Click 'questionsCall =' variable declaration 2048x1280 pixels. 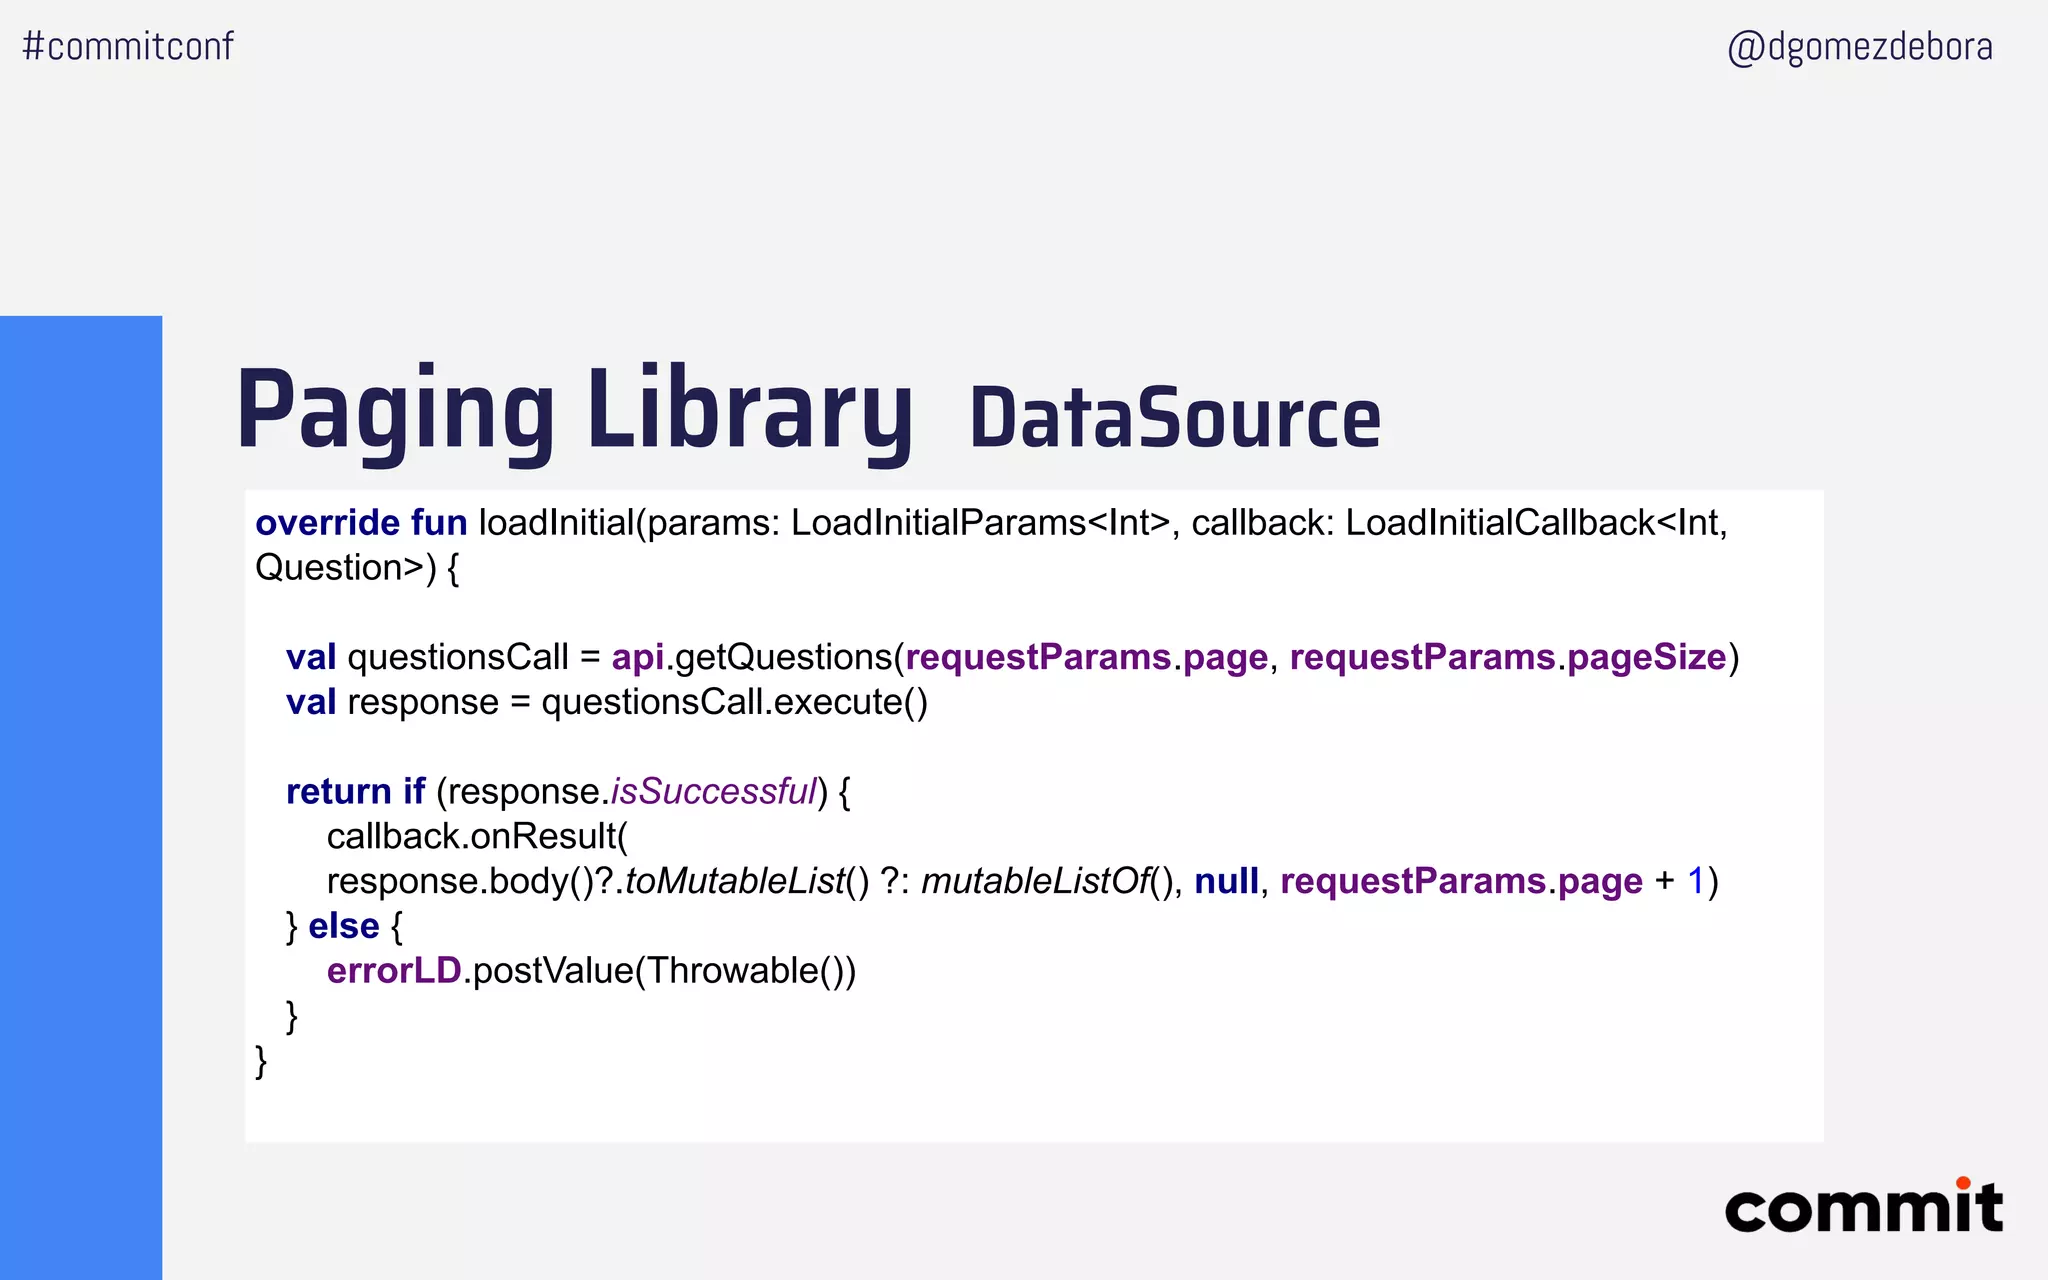[x=473, y=657]
